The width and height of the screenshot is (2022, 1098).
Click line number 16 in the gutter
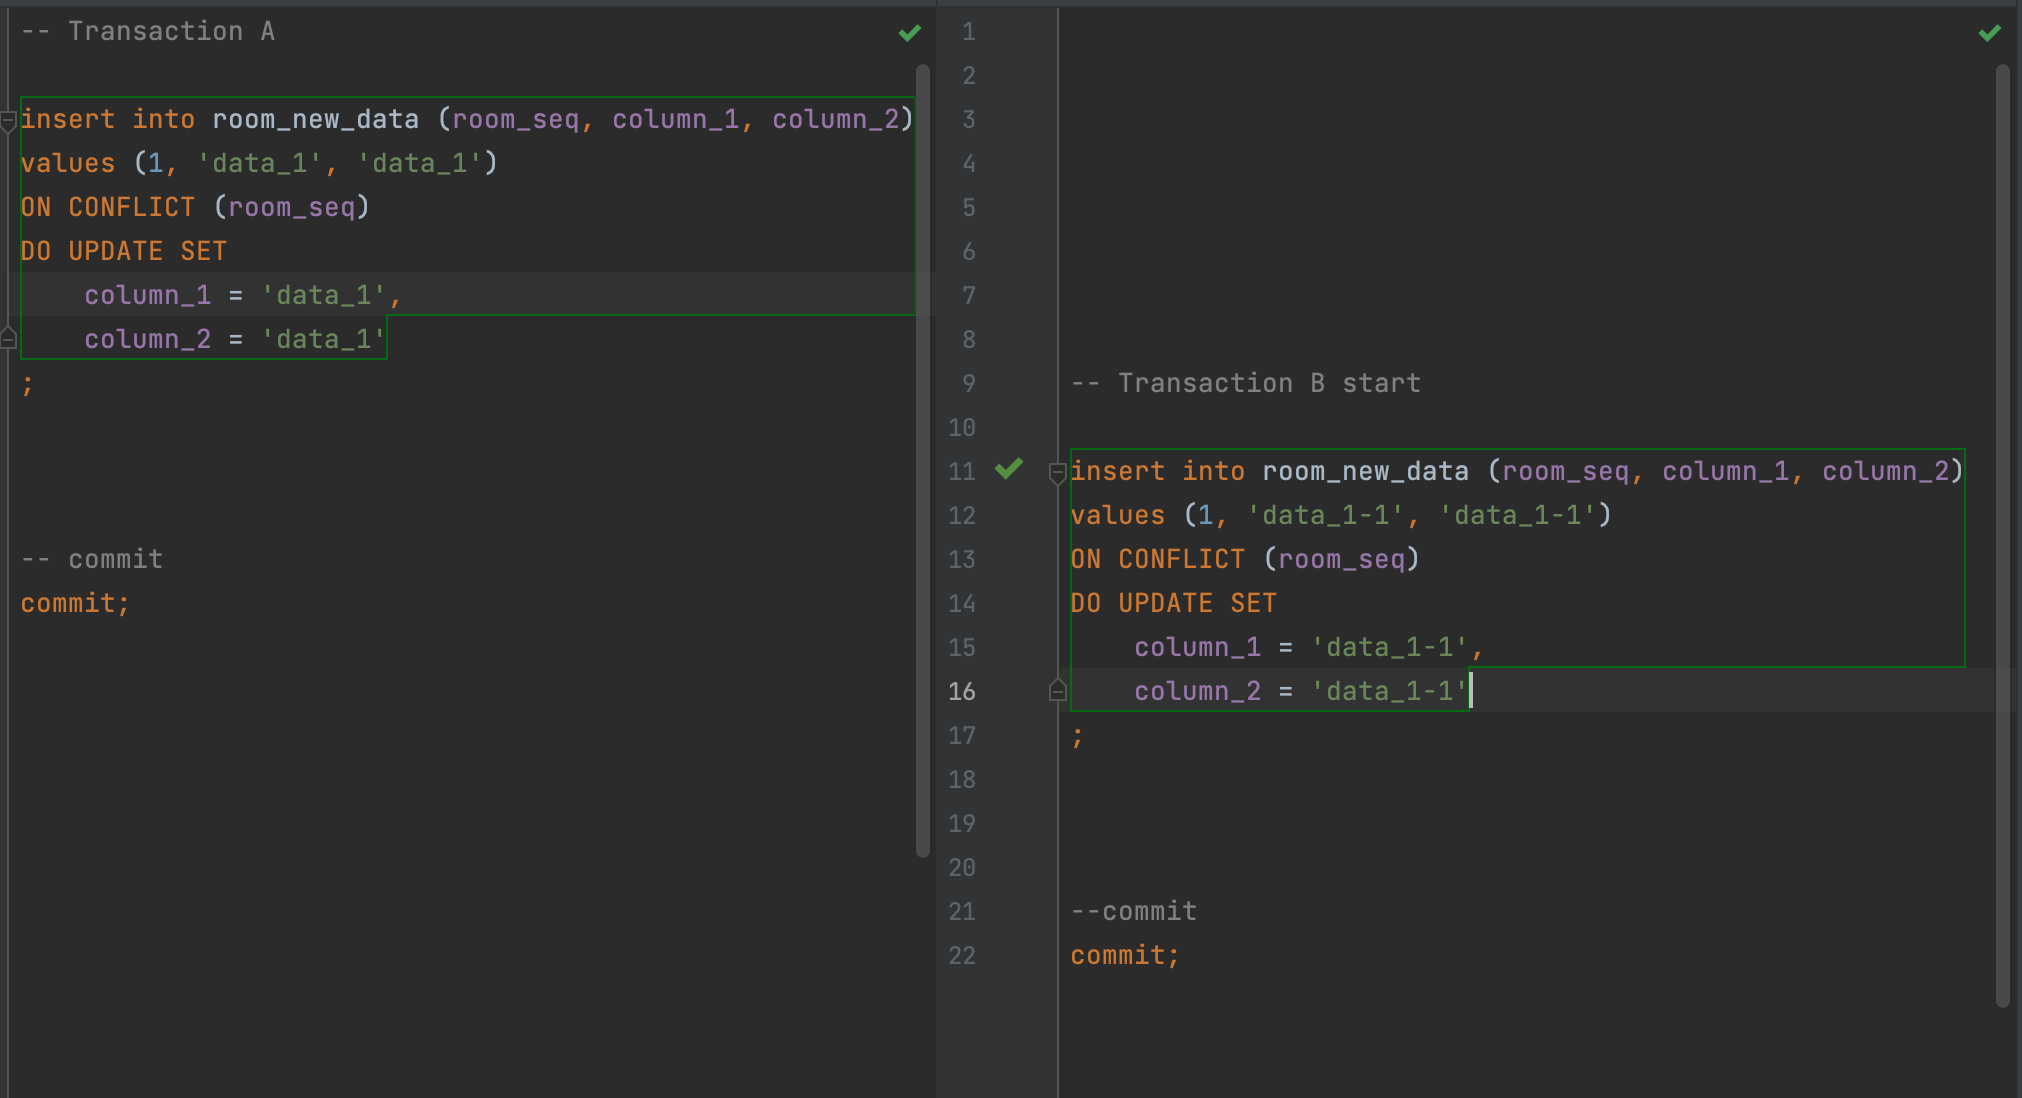[961, 691]
